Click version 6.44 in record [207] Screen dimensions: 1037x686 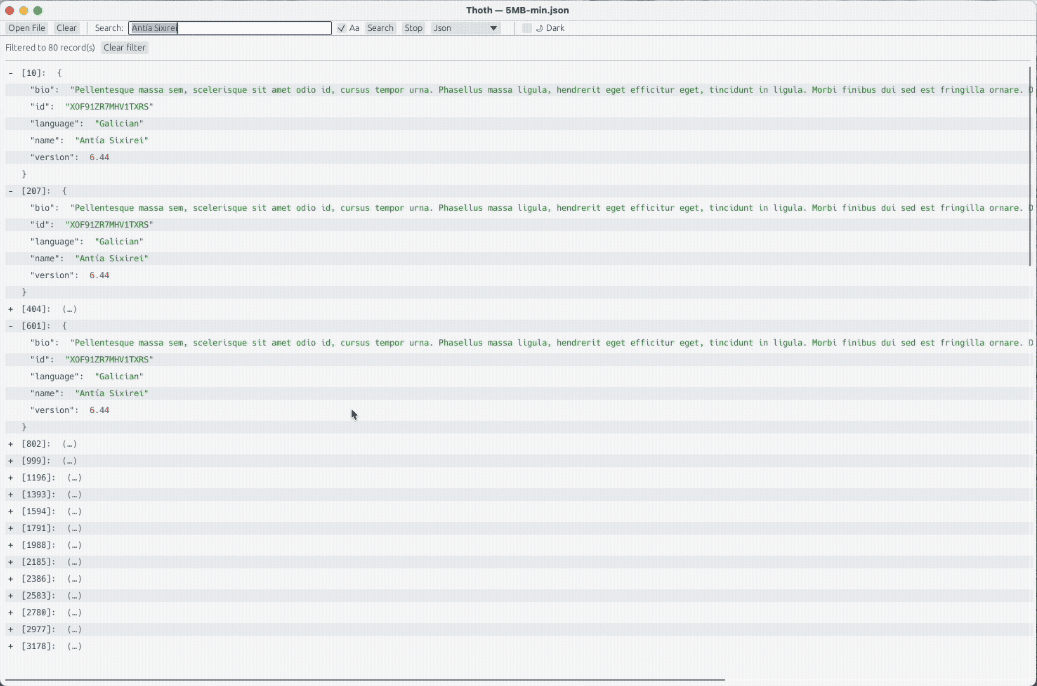click(x=99, y=275)
